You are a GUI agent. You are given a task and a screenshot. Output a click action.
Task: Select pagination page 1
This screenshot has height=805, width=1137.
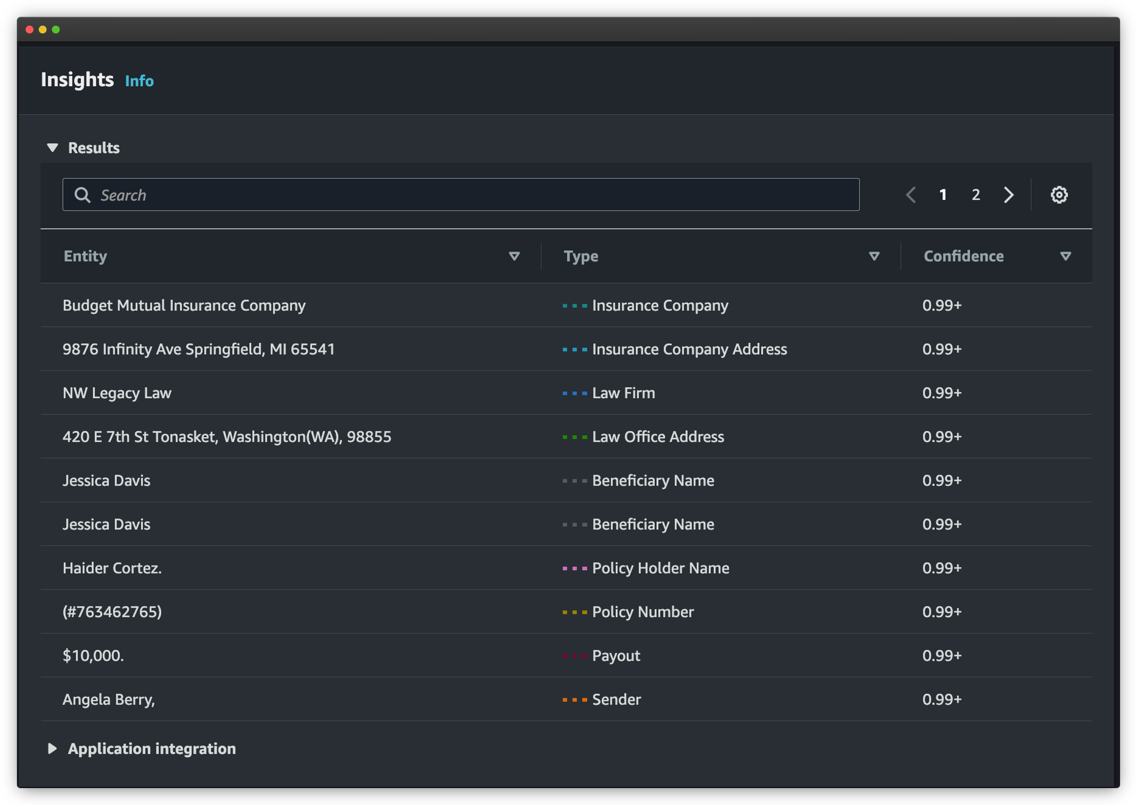coord(943,194)
